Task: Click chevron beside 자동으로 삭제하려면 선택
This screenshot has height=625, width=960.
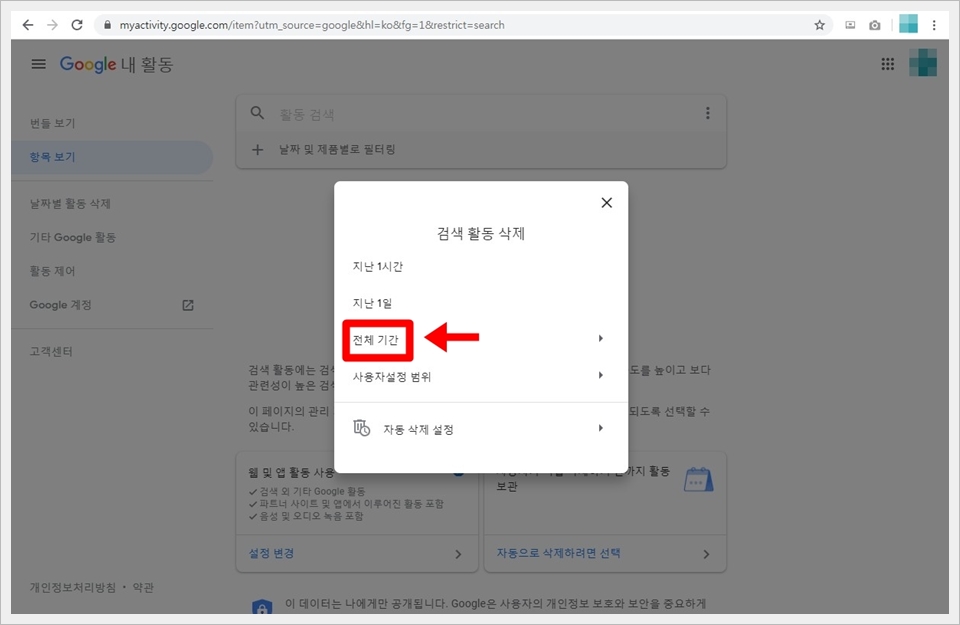Action: point(707,554)
